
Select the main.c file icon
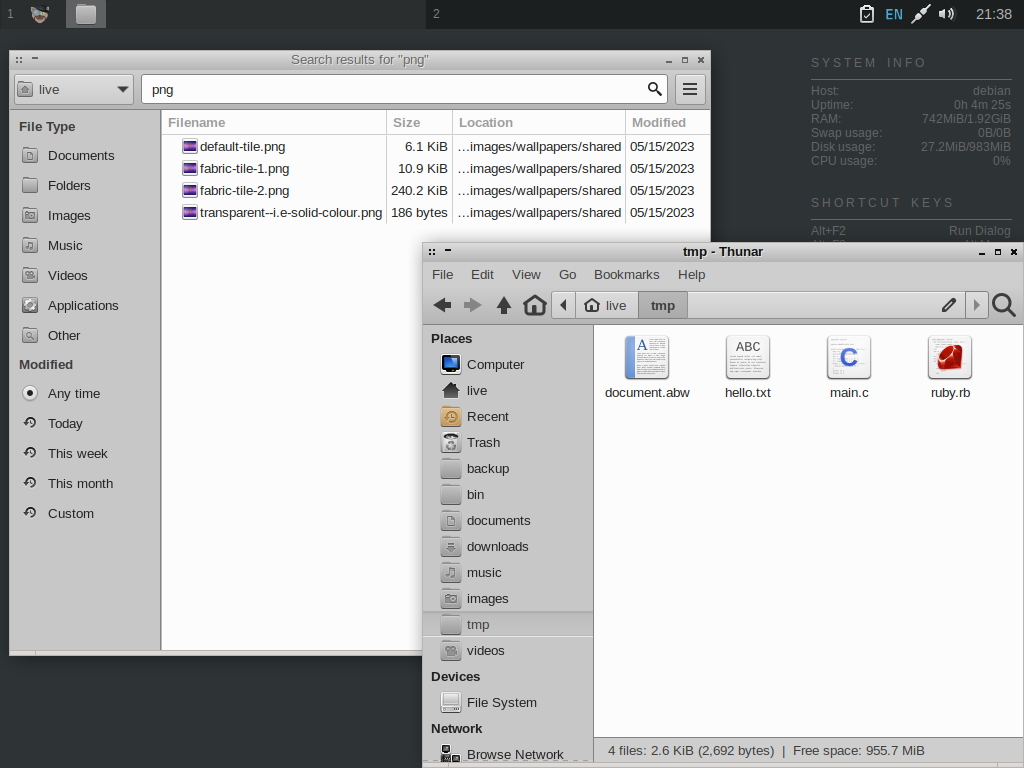pos(849,358)
